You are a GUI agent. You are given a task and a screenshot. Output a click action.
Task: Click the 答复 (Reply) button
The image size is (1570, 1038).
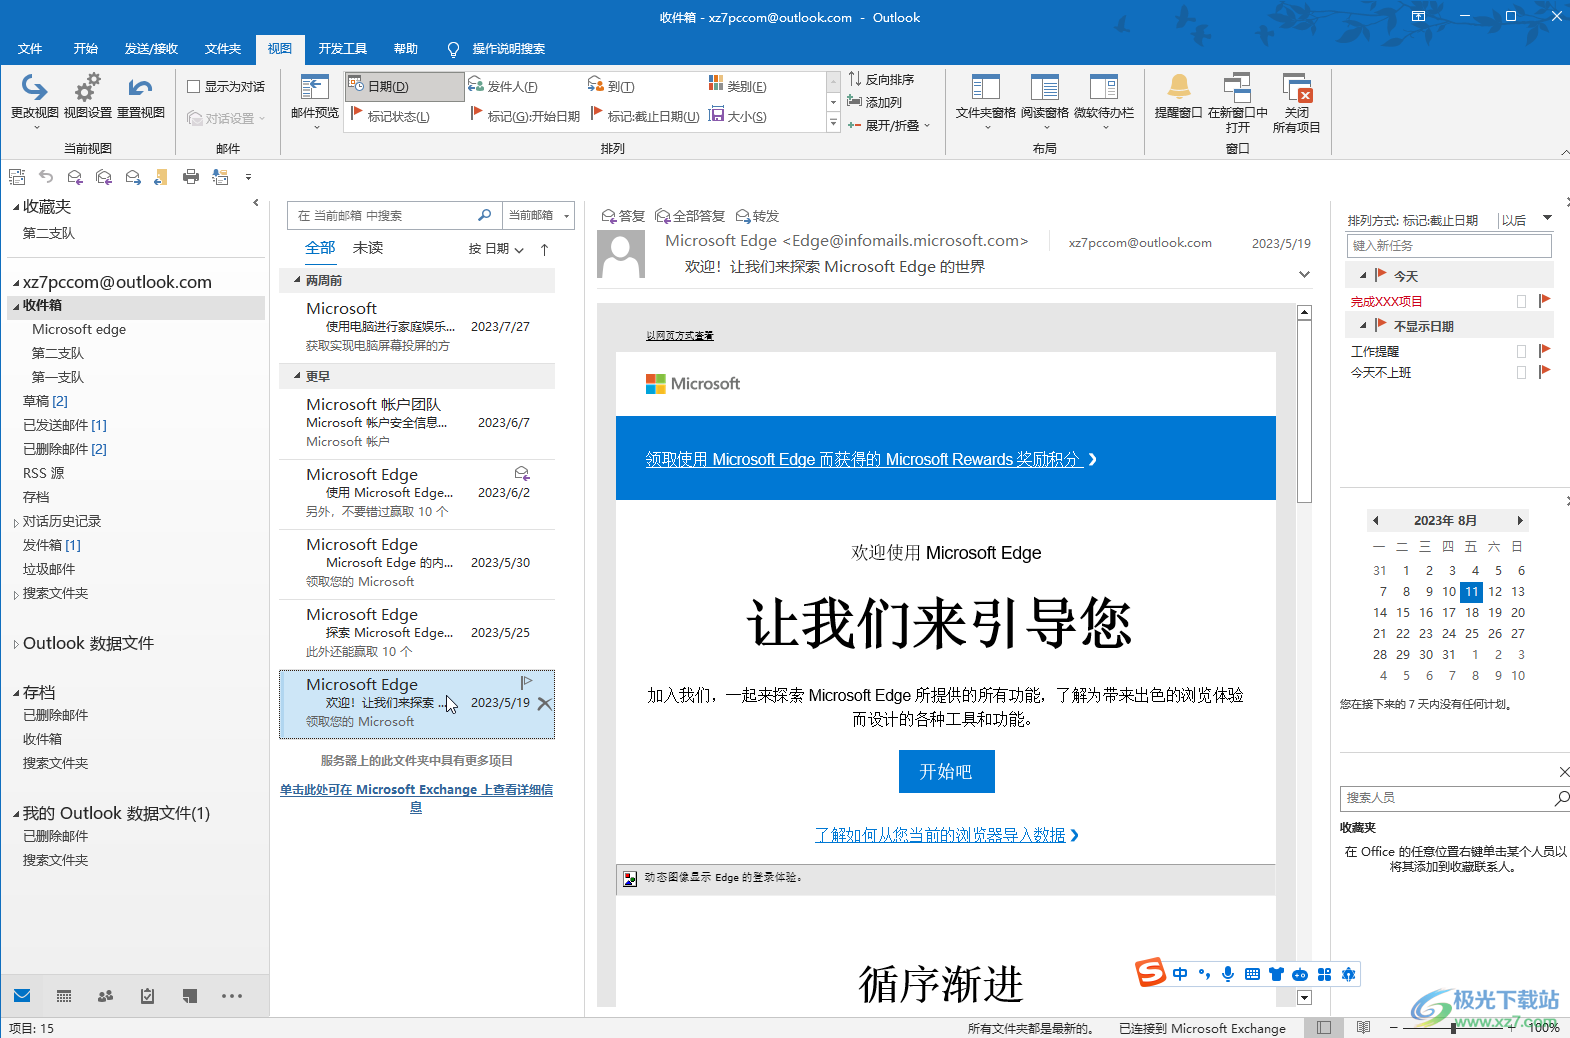(623, 216)
